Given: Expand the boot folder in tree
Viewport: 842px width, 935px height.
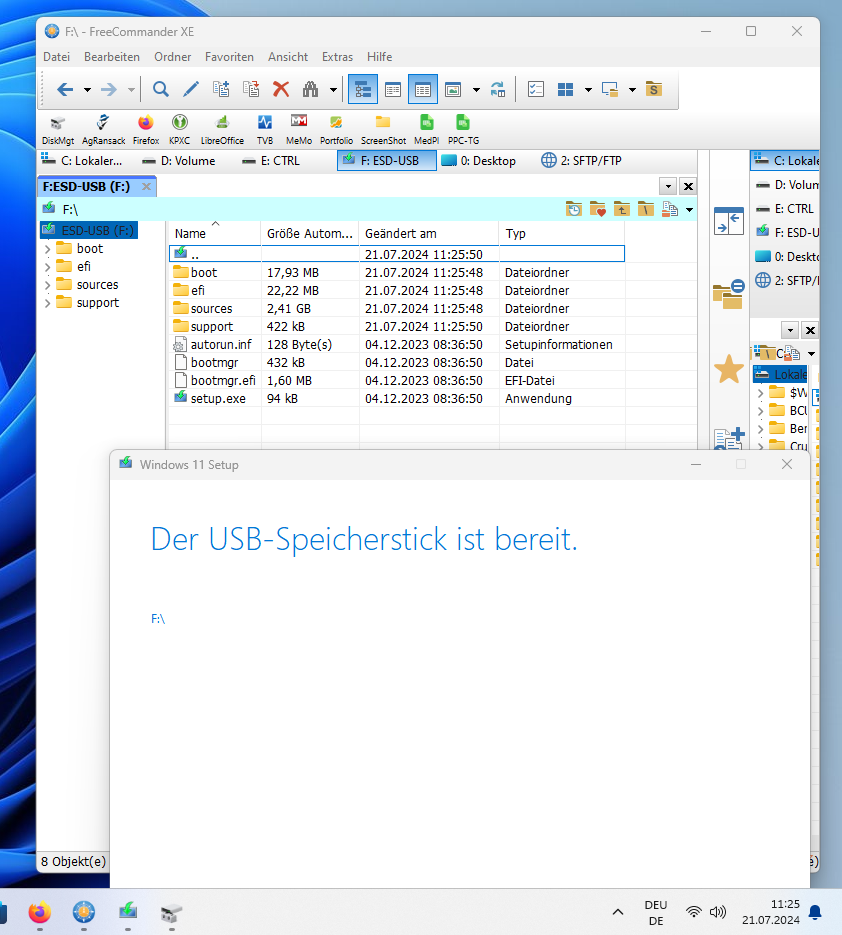Looking at the screenshot, I should pos(48,249).
